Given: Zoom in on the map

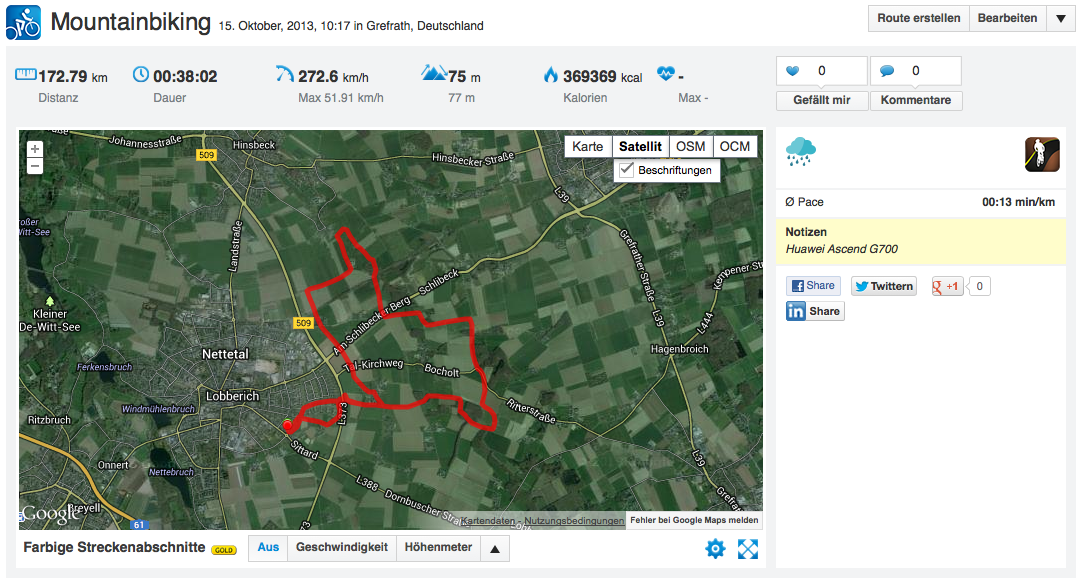Looking at the screenshot, I should click(35, 149).
